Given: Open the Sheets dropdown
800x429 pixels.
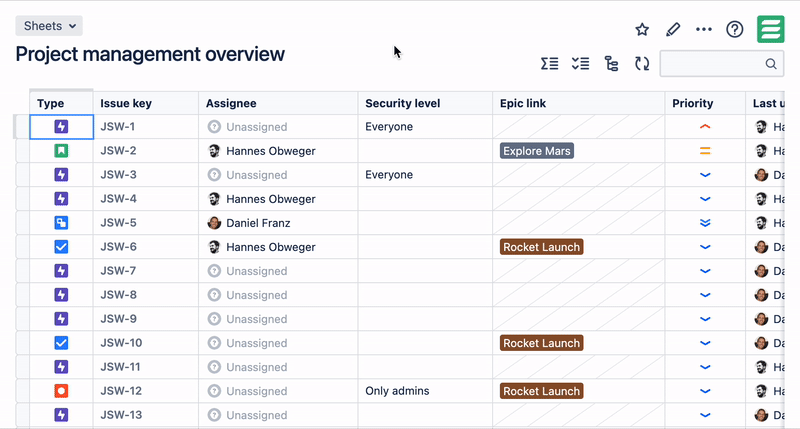Looking at the screenshot, I should pyautogui.click(x=49, y=26).
